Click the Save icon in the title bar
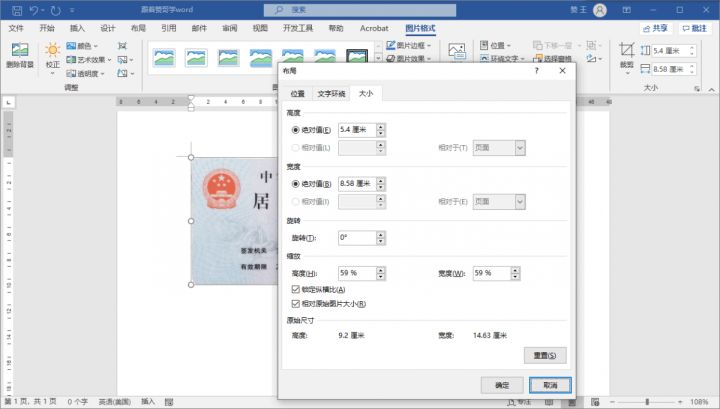The image size is (720, 409). pyautogui.click(x=17, y=10)
